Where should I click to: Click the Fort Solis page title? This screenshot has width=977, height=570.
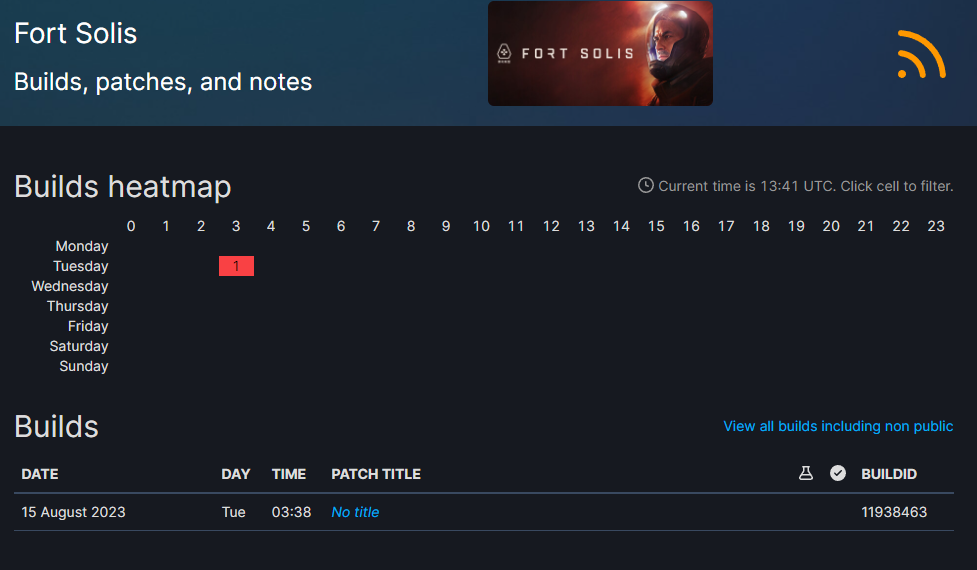coord(76,33)
